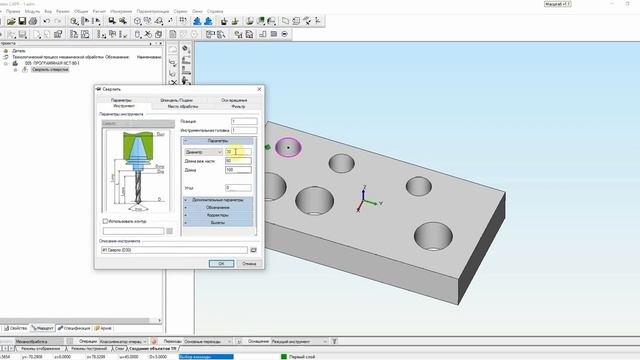Click the minus-circle icon in second toolbar

(x=284, y=34)
